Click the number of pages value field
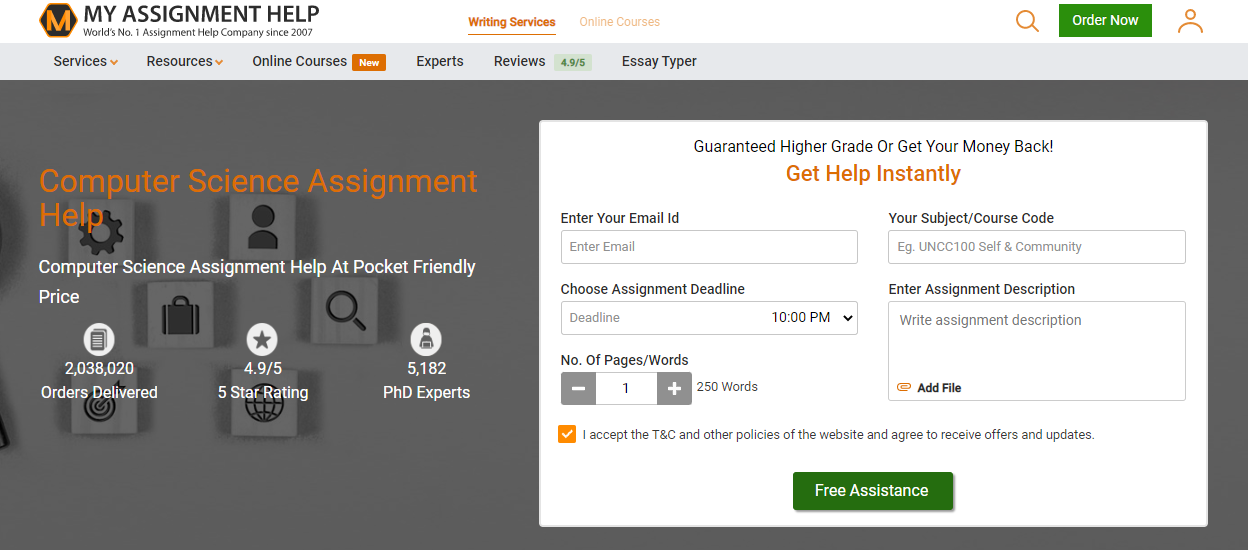The image size is (1248, 550). pos(626,389)
